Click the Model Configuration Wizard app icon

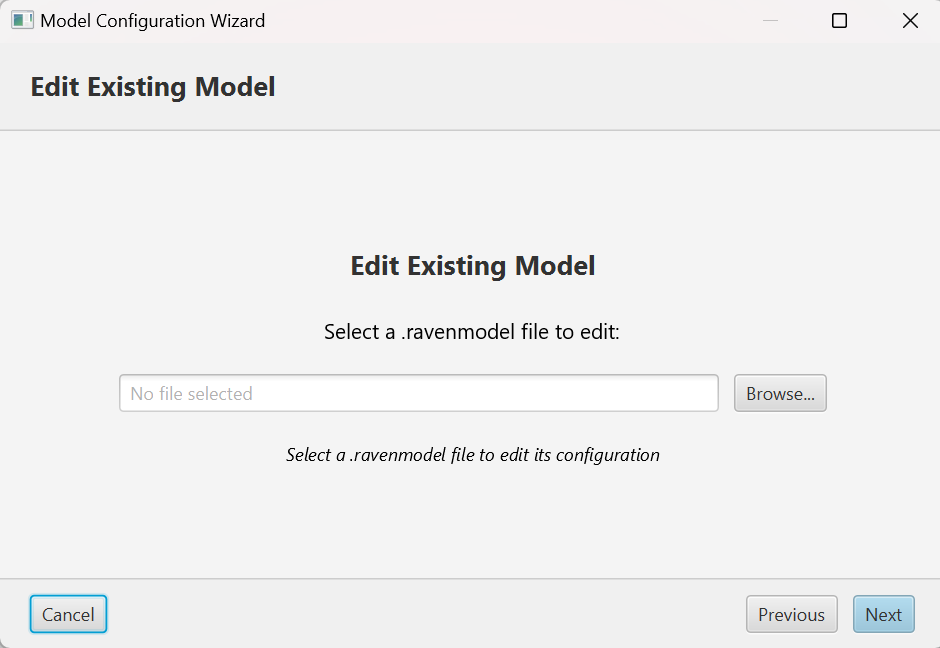[x=22, y=20]
